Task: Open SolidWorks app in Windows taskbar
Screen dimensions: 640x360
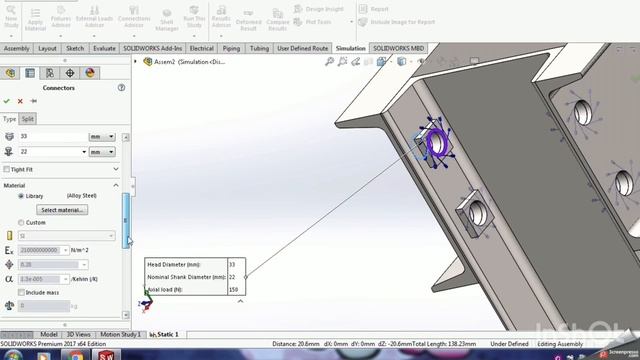Action: tap(106, 355)
